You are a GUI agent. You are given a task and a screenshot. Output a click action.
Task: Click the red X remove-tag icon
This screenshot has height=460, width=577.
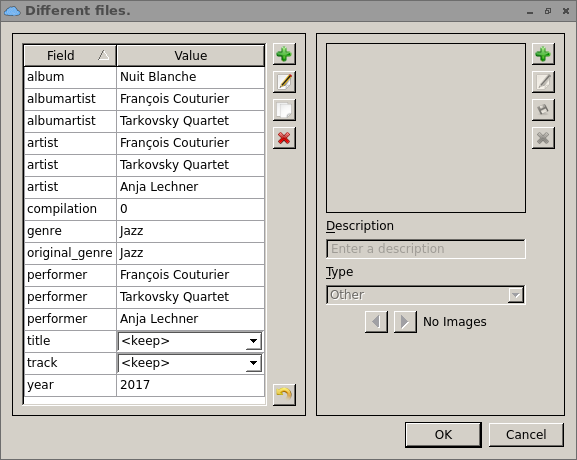pyautogui.click(x=284, y=138)
